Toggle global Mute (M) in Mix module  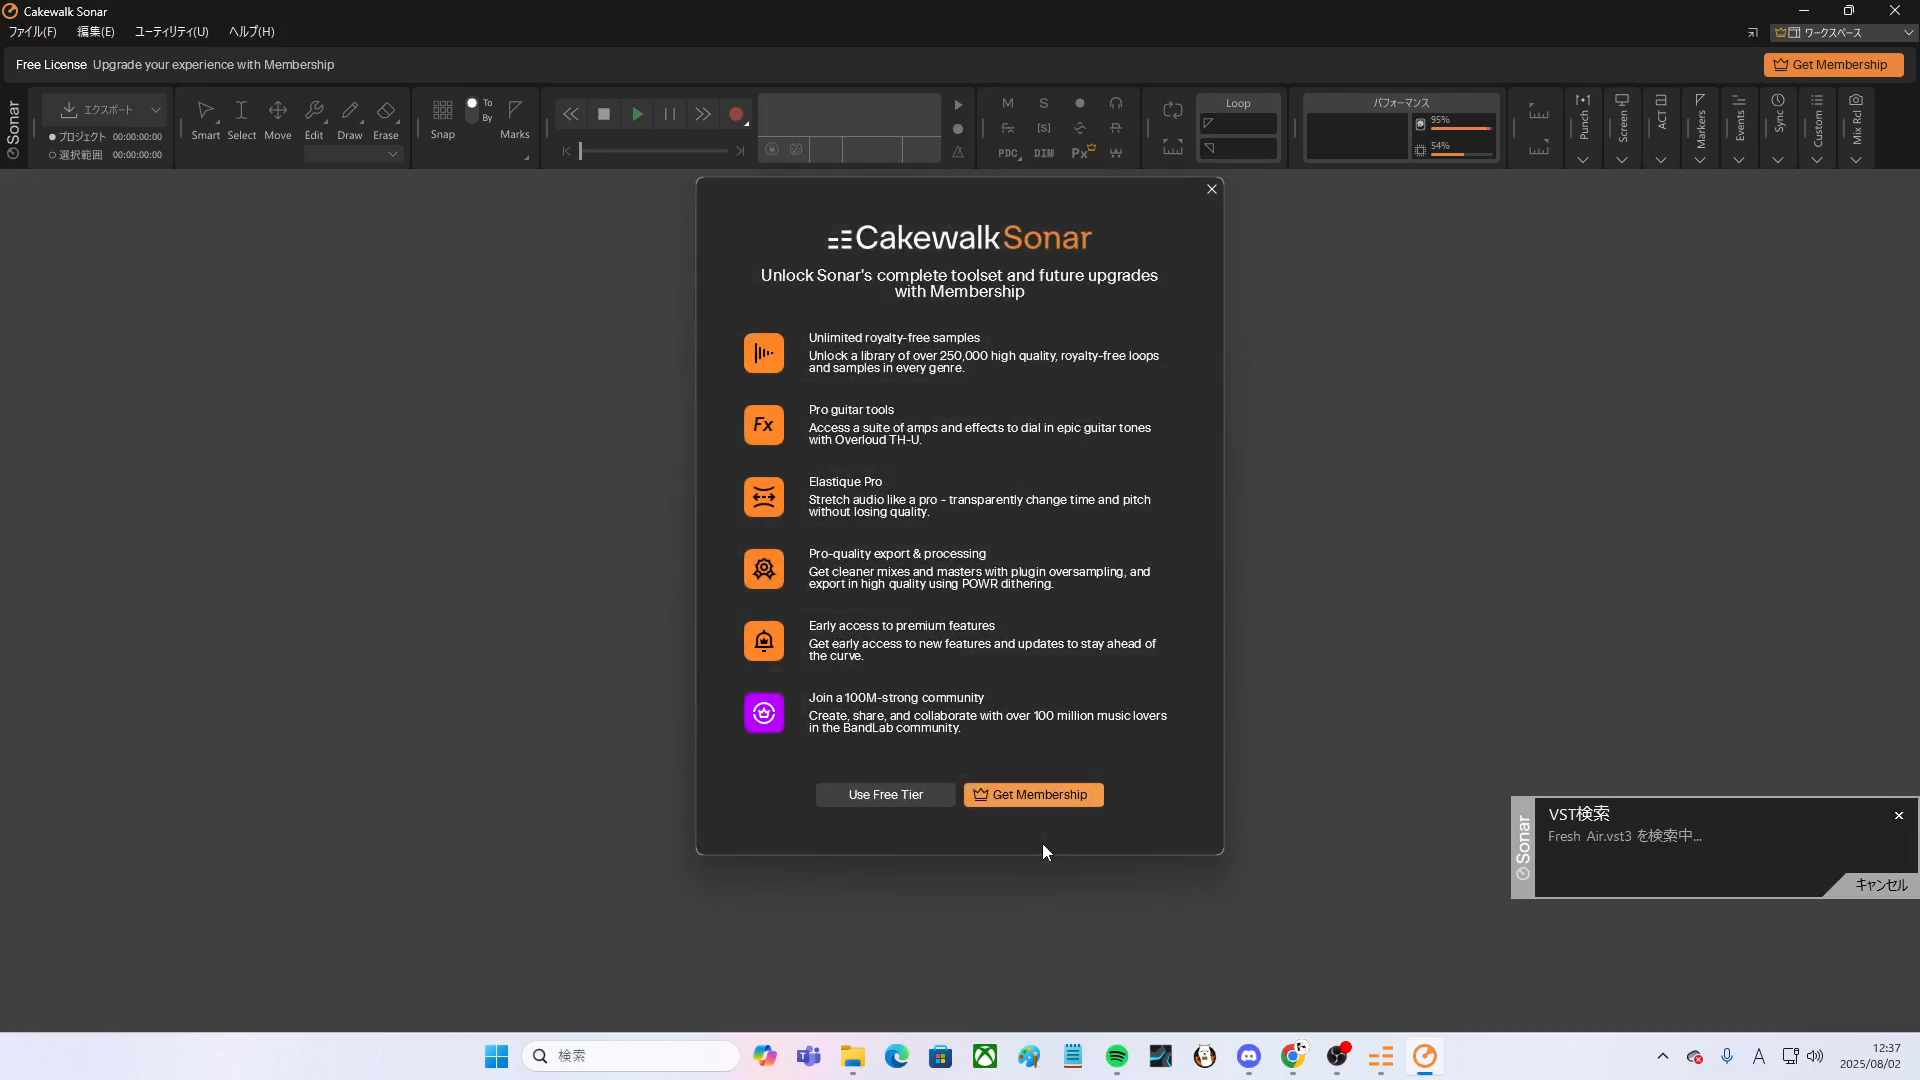tap(1008, 103)
